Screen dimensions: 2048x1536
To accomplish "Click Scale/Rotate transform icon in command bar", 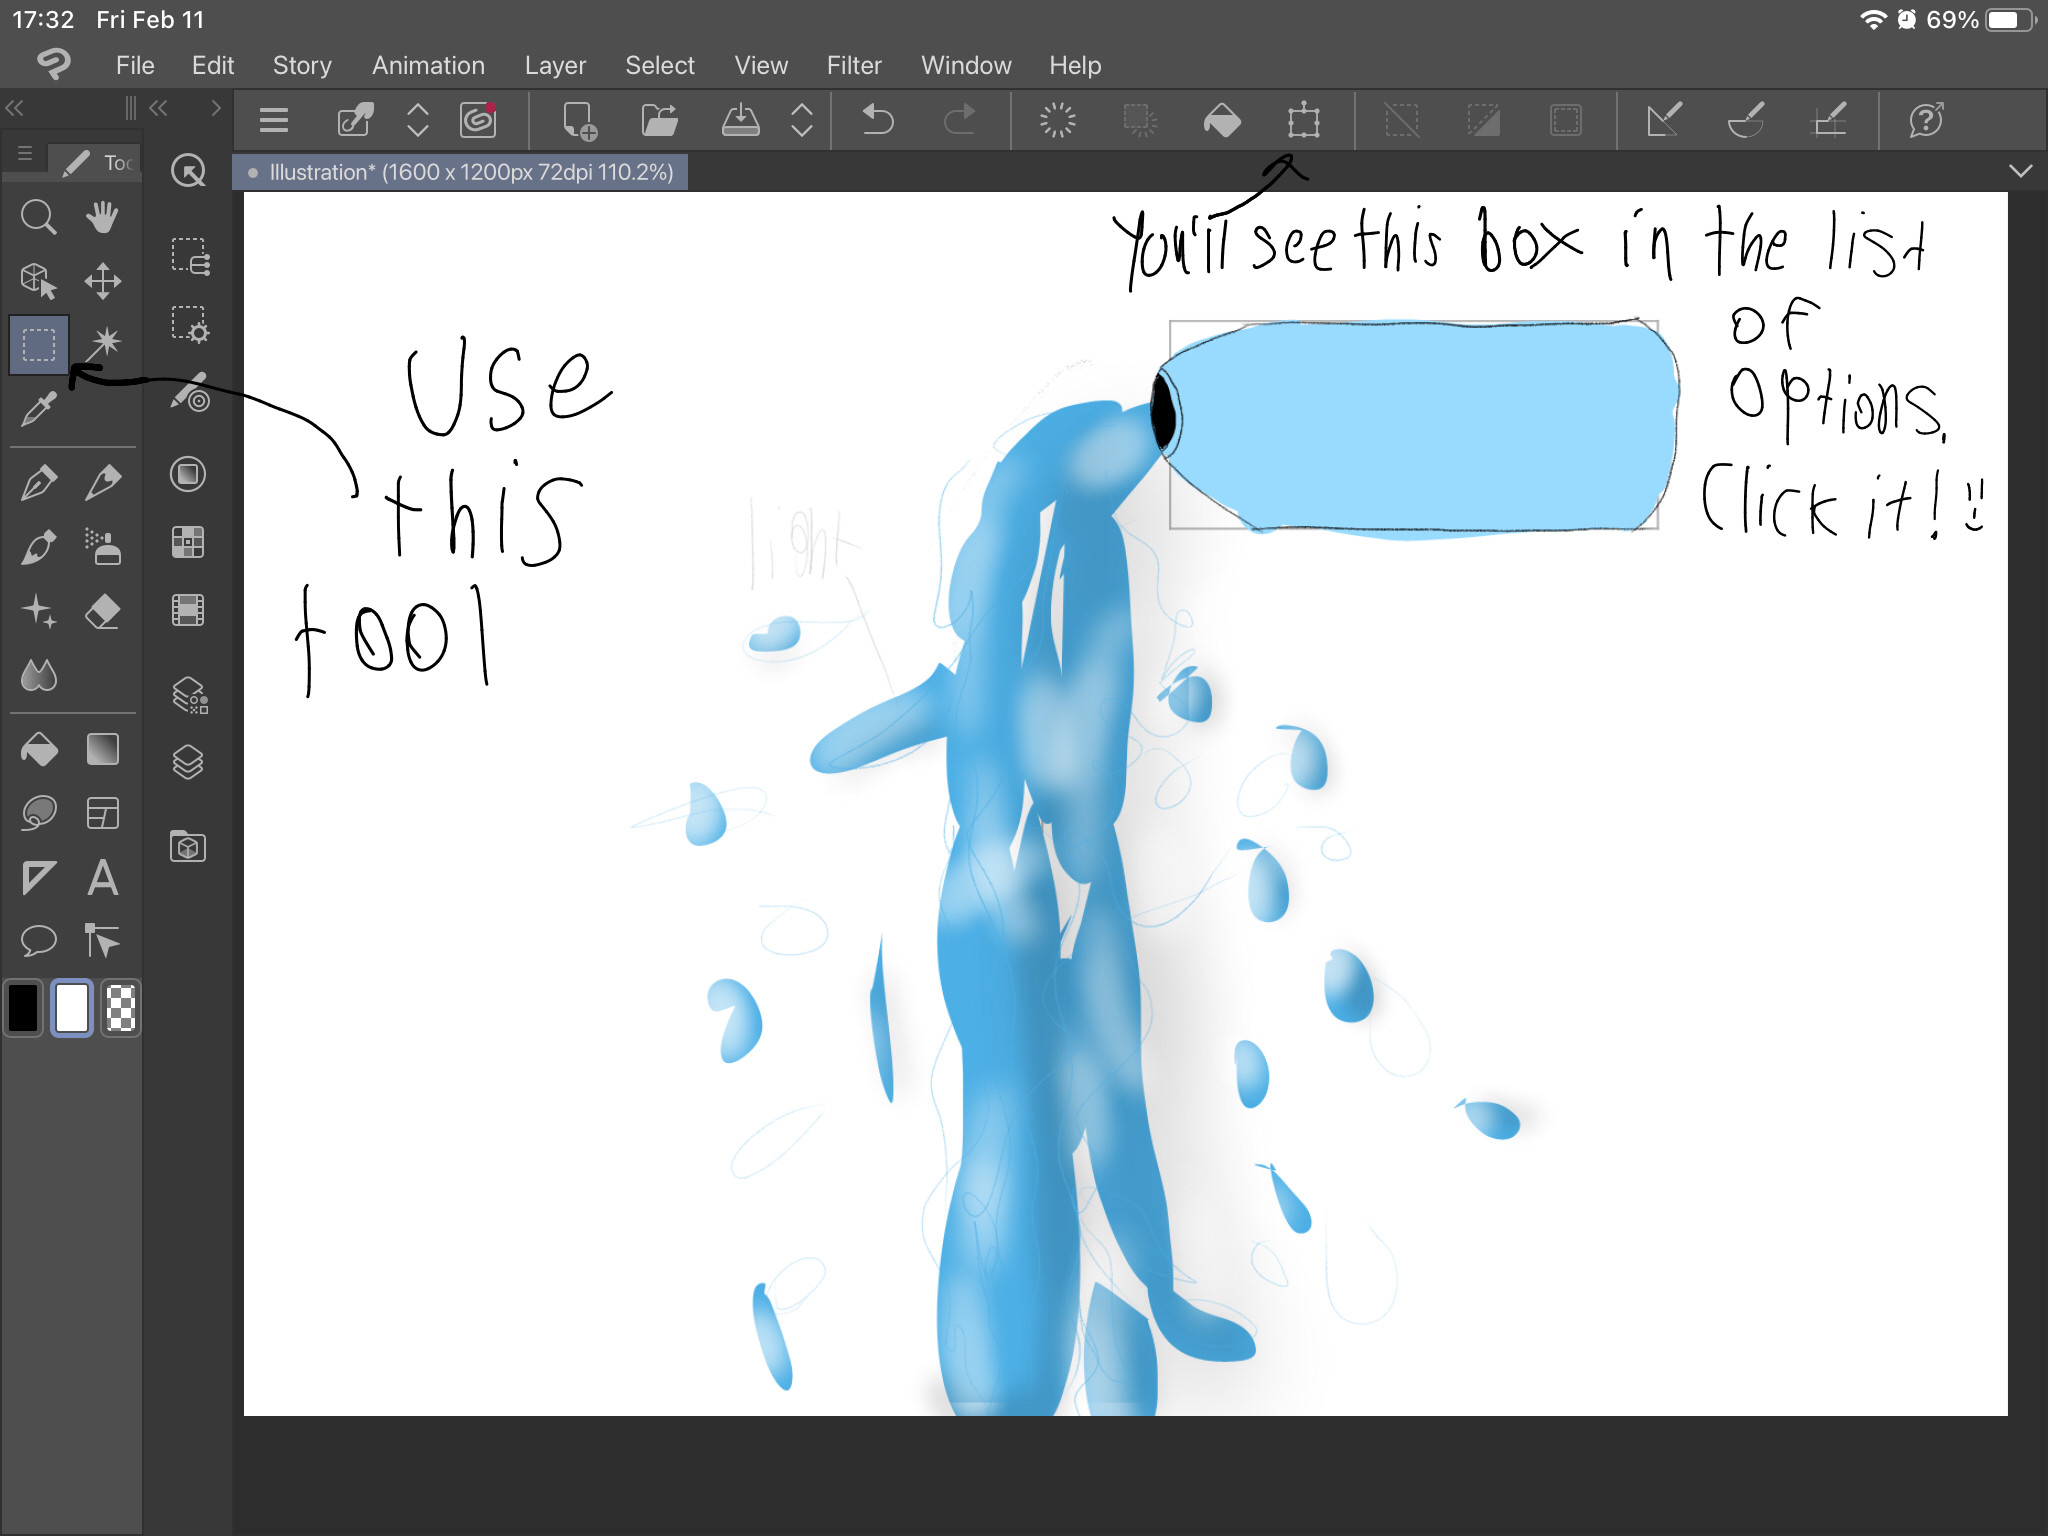I will pyautogui.click(x=1303, y=121).
